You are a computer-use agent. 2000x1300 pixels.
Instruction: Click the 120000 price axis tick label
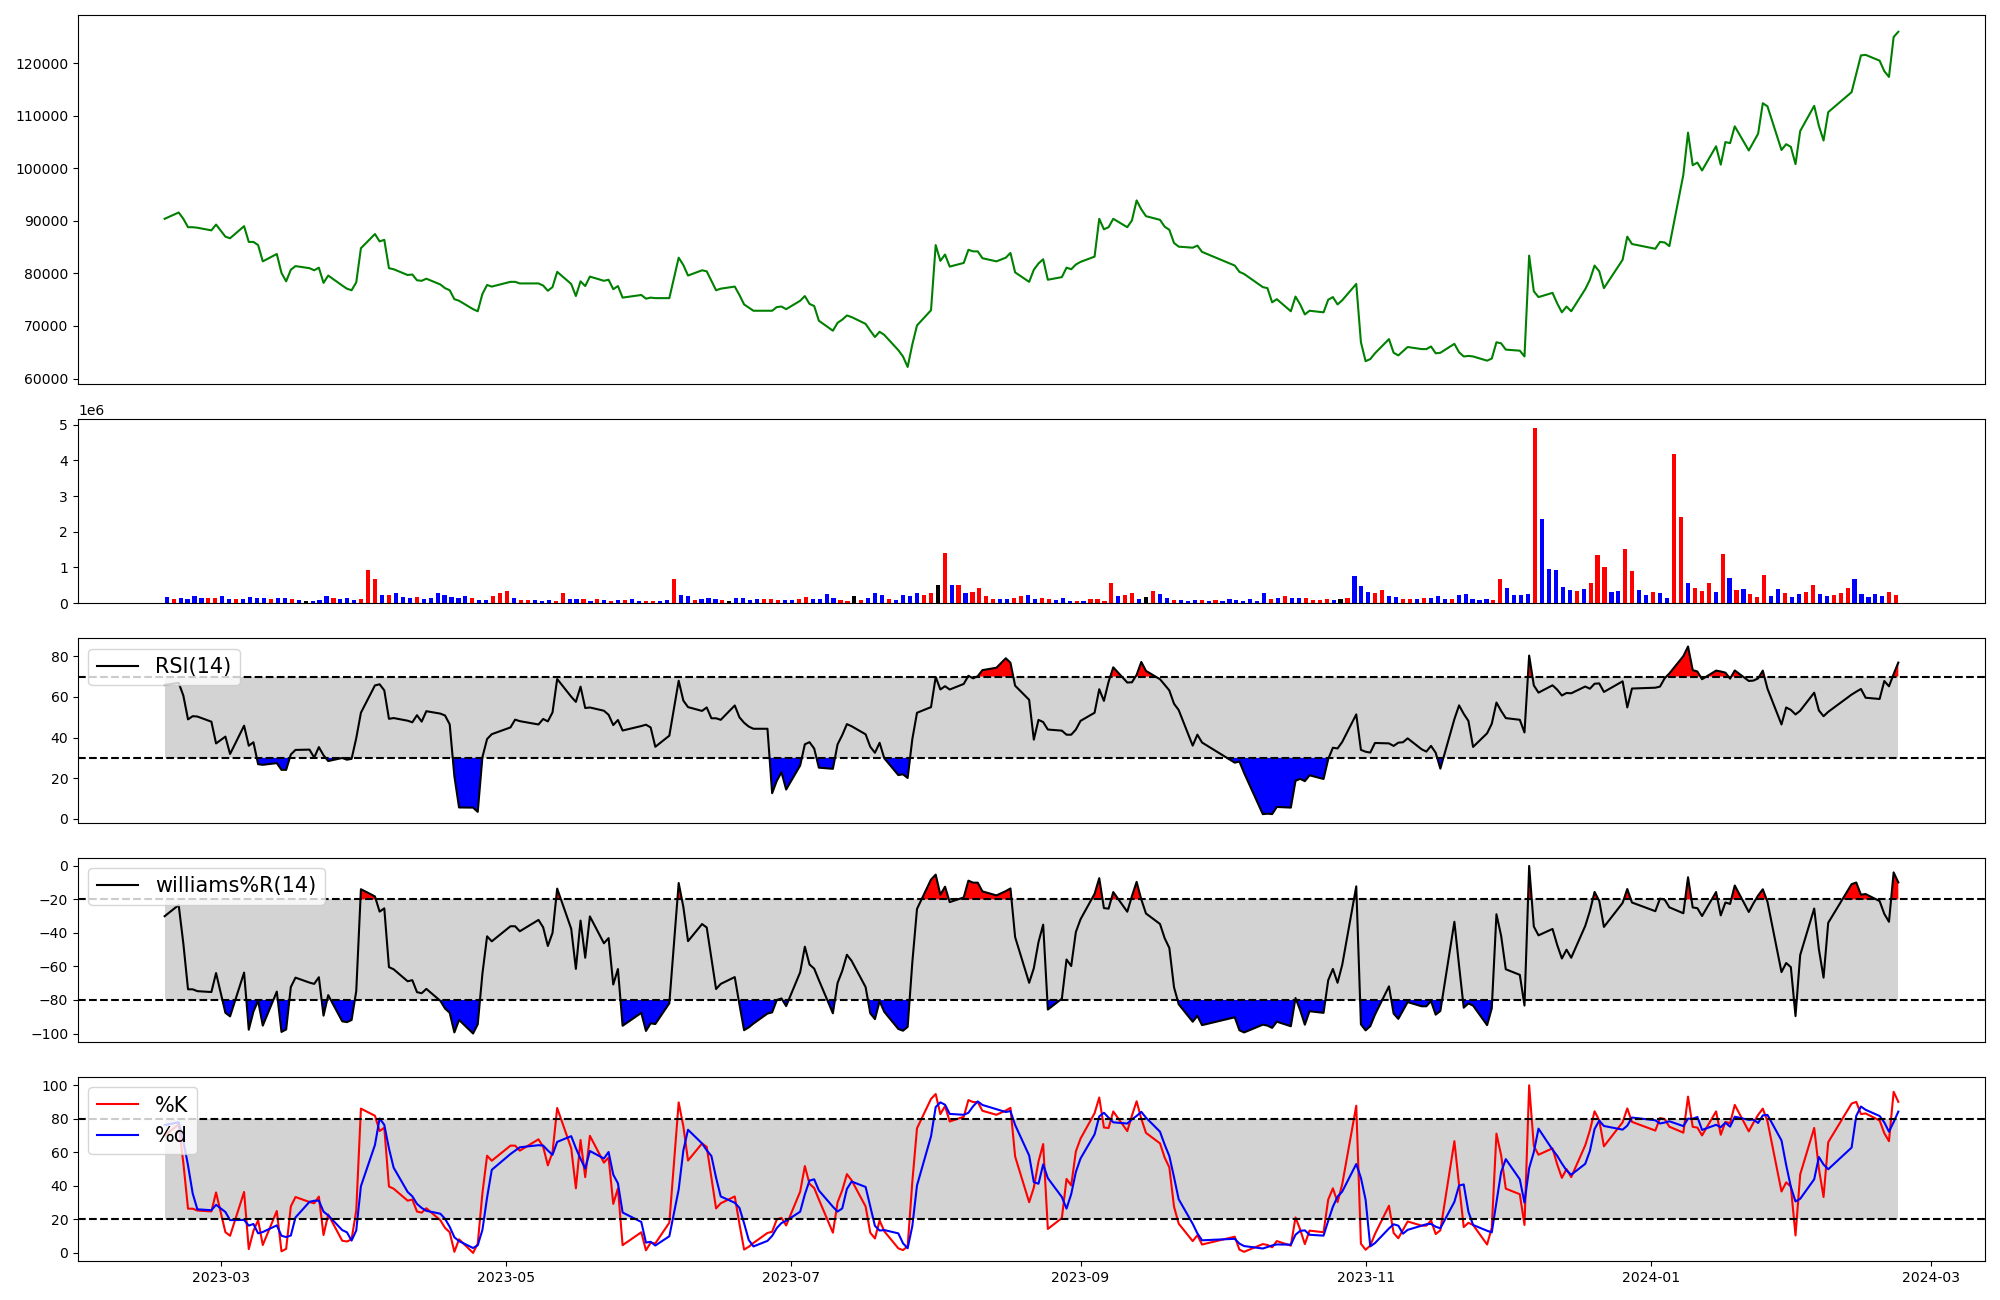point(42,64)
